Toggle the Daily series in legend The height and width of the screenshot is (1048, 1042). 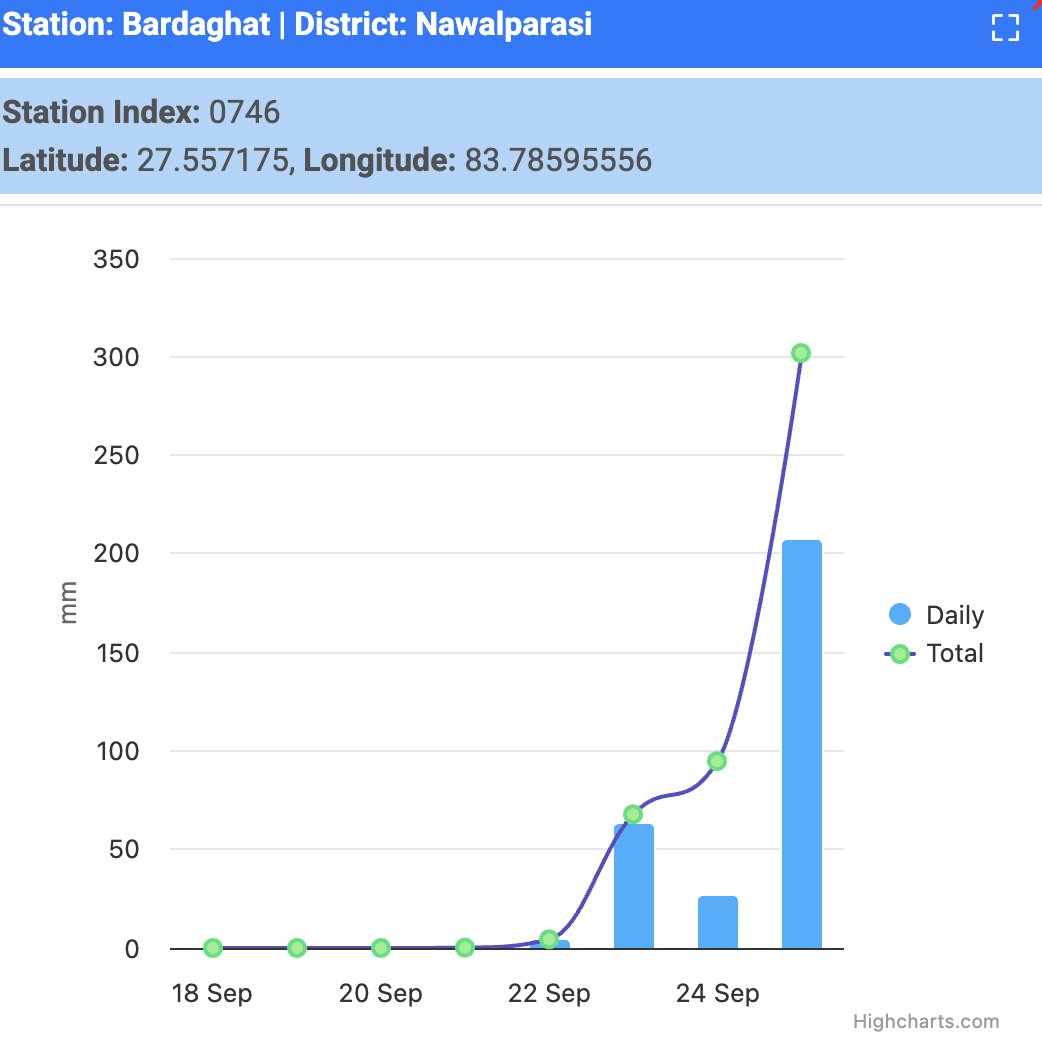(x=936, y=614)
